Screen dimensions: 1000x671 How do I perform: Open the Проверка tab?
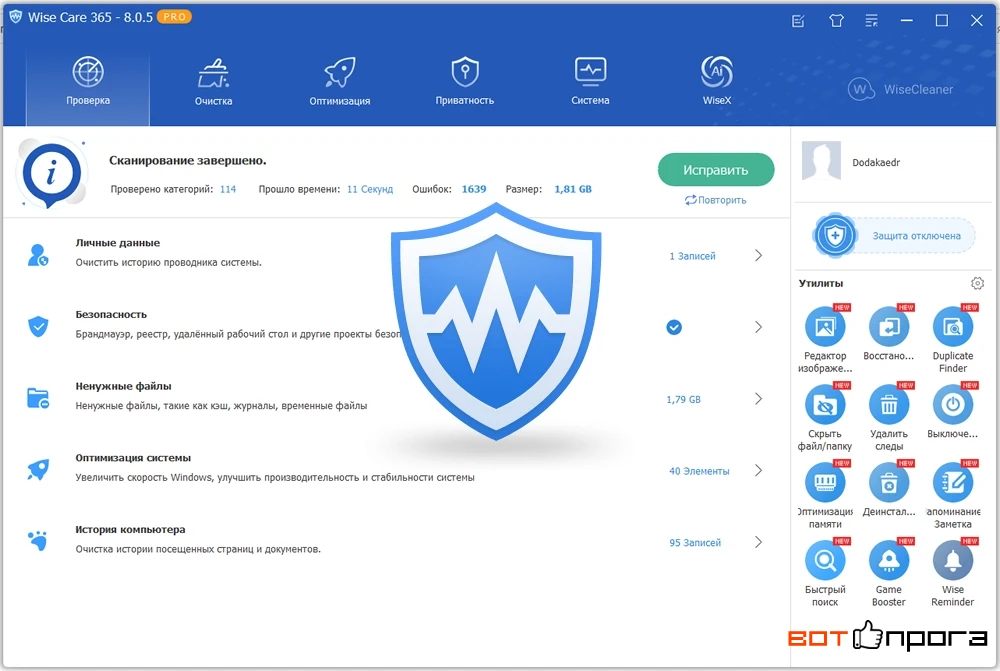click(x=88, y=81)
